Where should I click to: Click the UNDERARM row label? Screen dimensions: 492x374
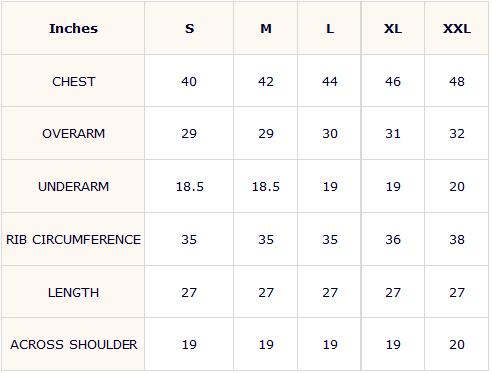coord(74,186)
